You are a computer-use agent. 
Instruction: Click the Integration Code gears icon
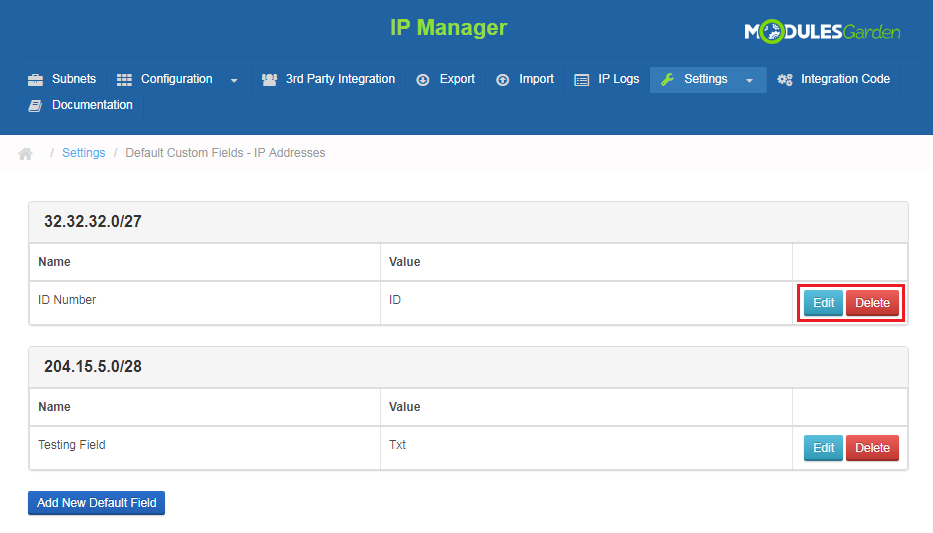click(785, 80)
